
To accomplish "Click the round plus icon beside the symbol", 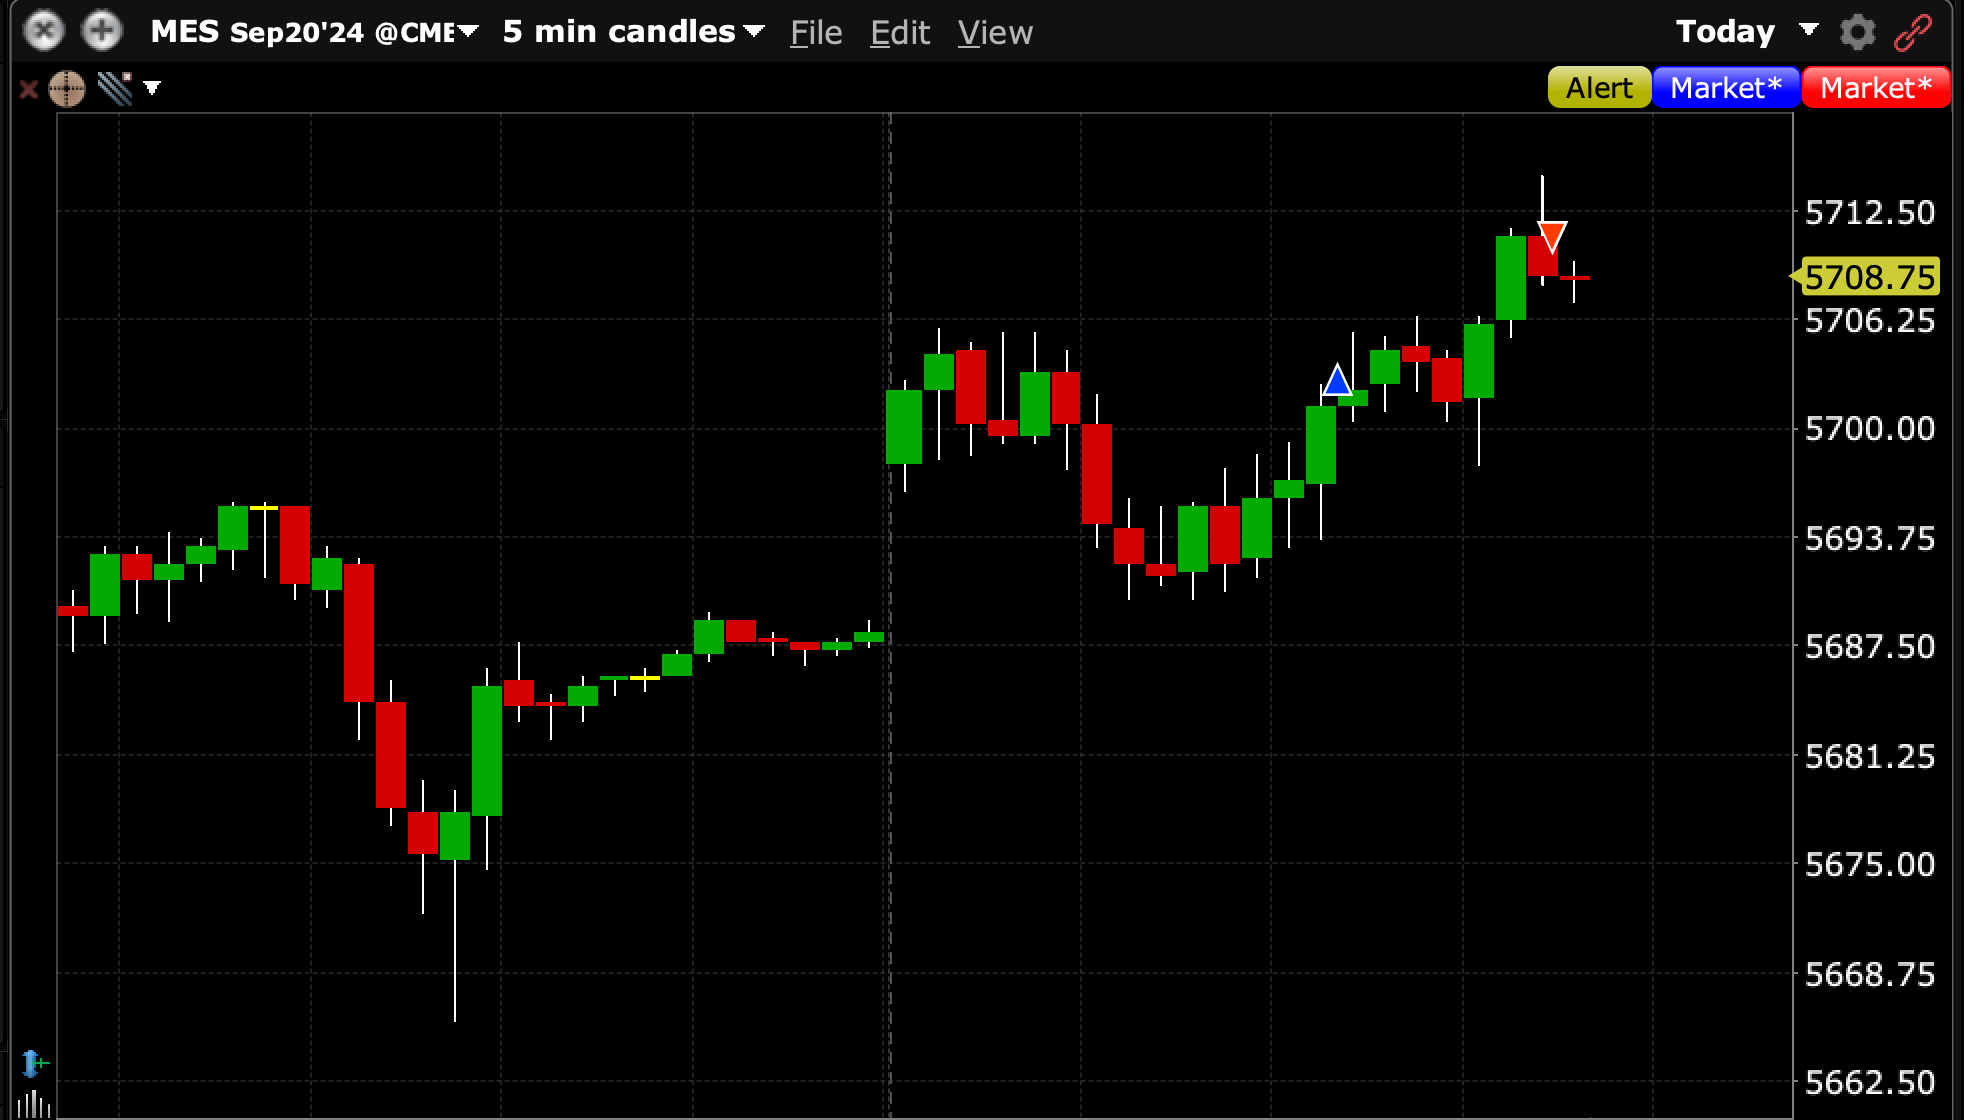I will coord(102,31).
